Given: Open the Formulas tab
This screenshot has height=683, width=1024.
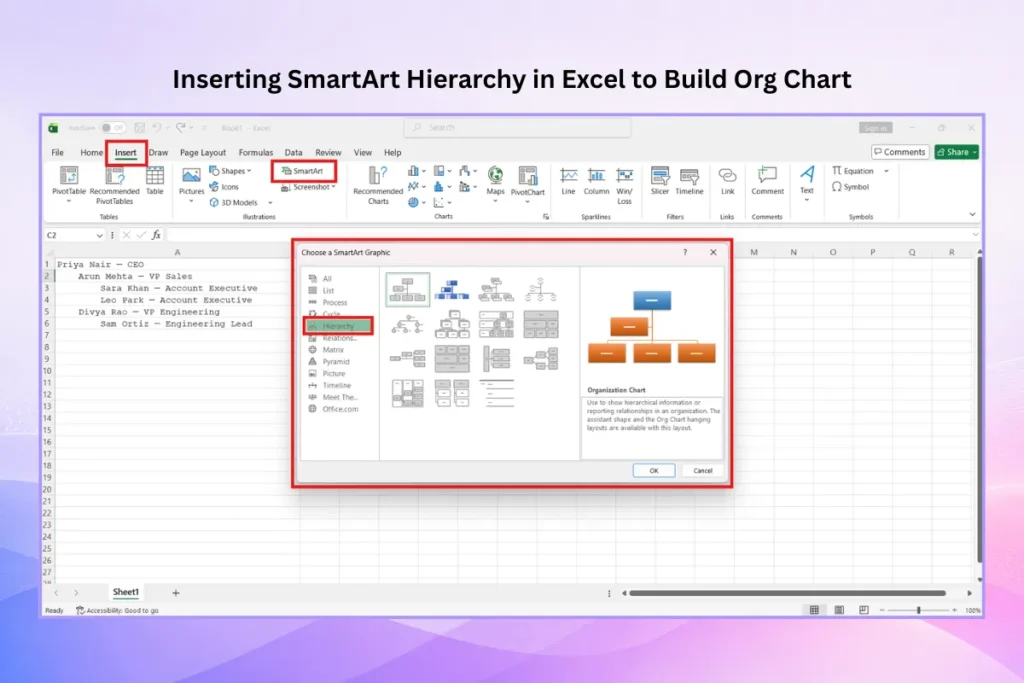Looking at the screenshot, I should 255,153.
